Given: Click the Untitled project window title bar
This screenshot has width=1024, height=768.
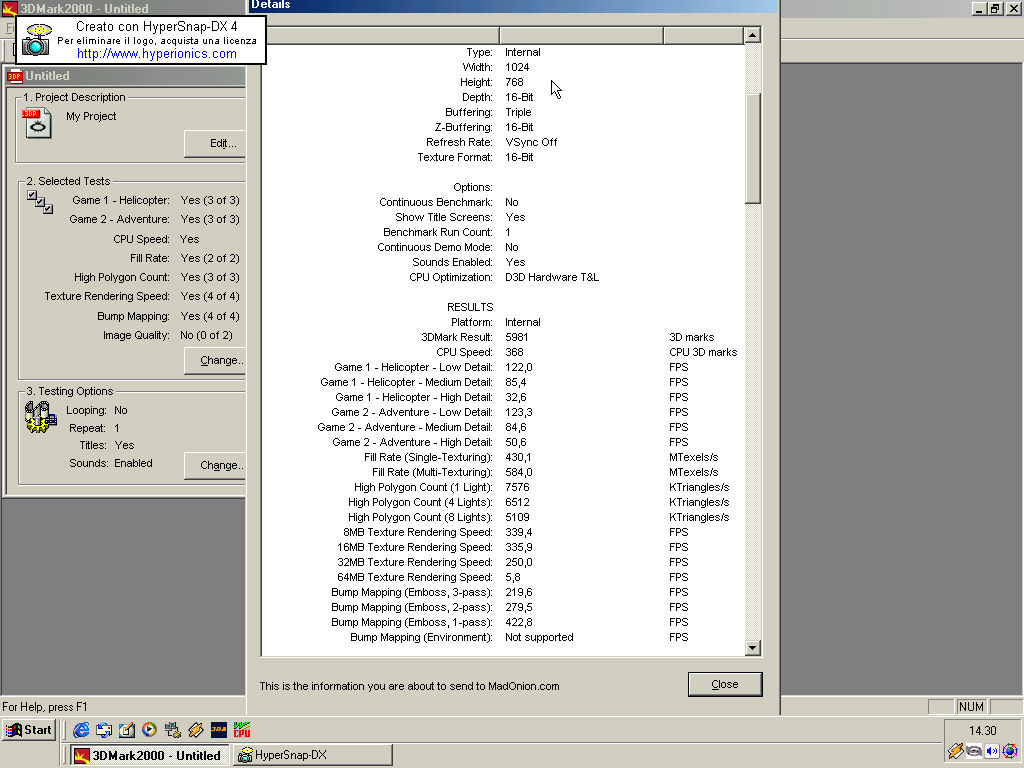Looking at the screenshot, I should [125, 76].
